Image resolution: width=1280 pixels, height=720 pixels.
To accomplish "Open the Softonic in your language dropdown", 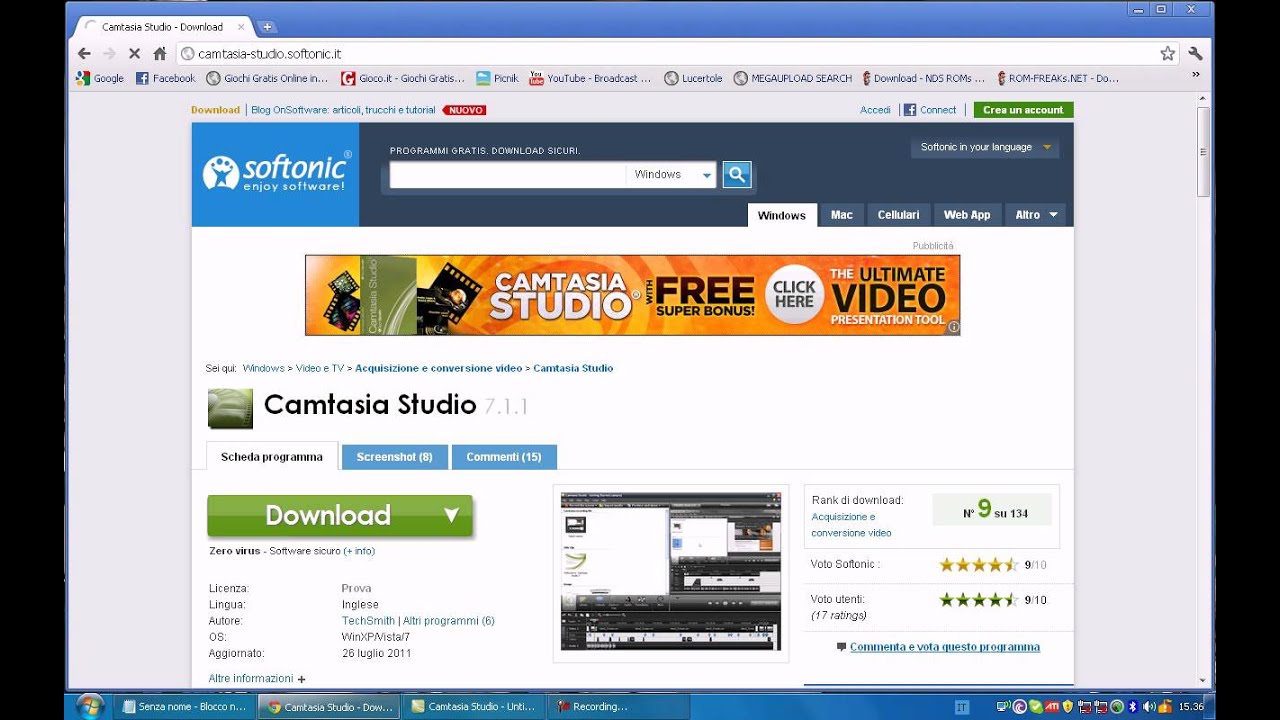I will (x=985, y=147).
